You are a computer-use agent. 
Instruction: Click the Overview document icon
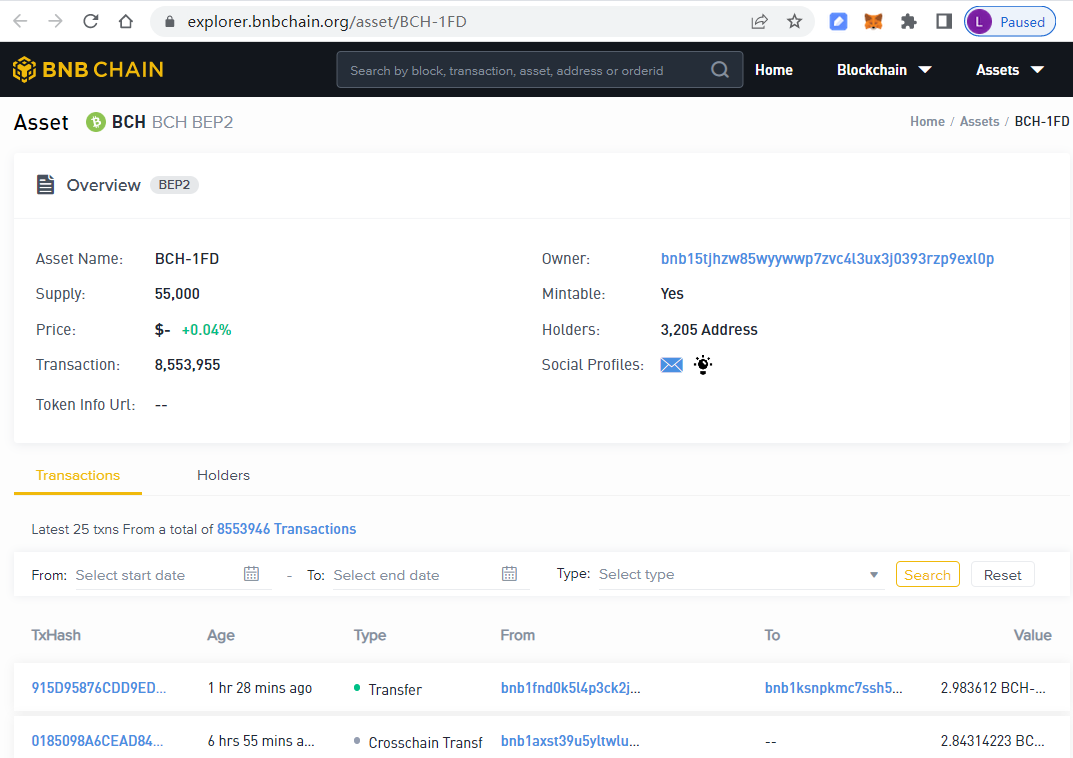pos(45,185)
